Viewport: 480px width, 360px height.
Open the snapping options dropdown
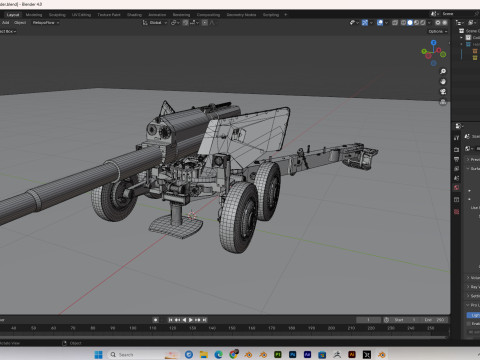[194, 23]
